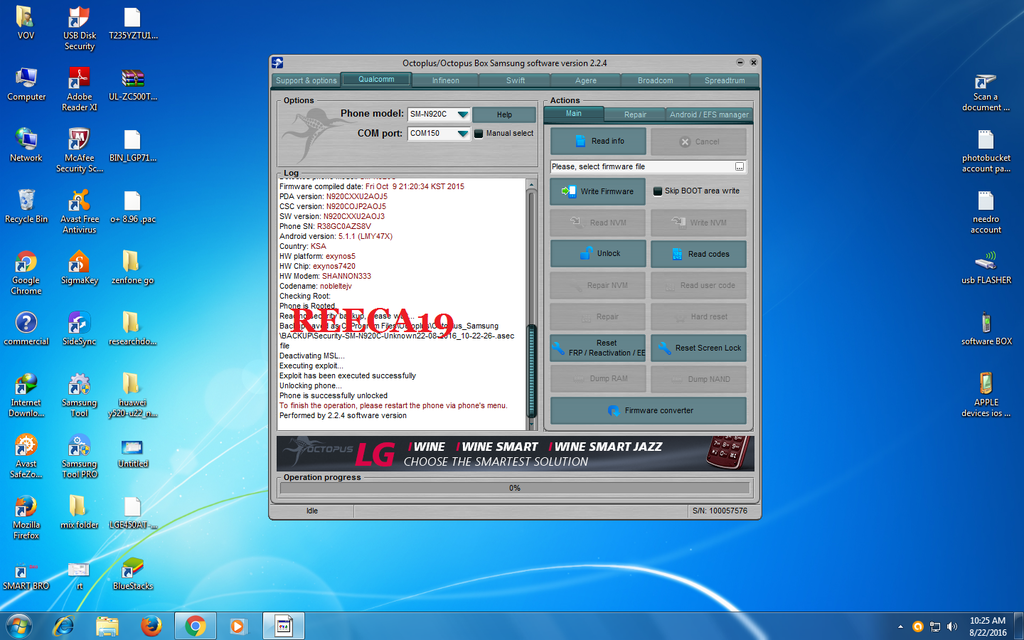Click the Read info button

tap(598, 141)
